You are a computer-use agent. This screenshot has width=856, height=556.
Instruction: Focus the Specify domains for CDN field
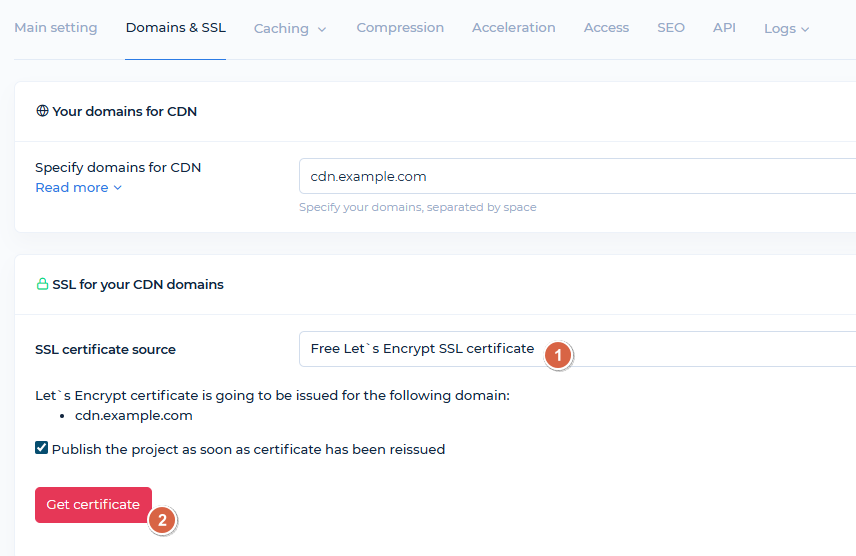[575, 176]
